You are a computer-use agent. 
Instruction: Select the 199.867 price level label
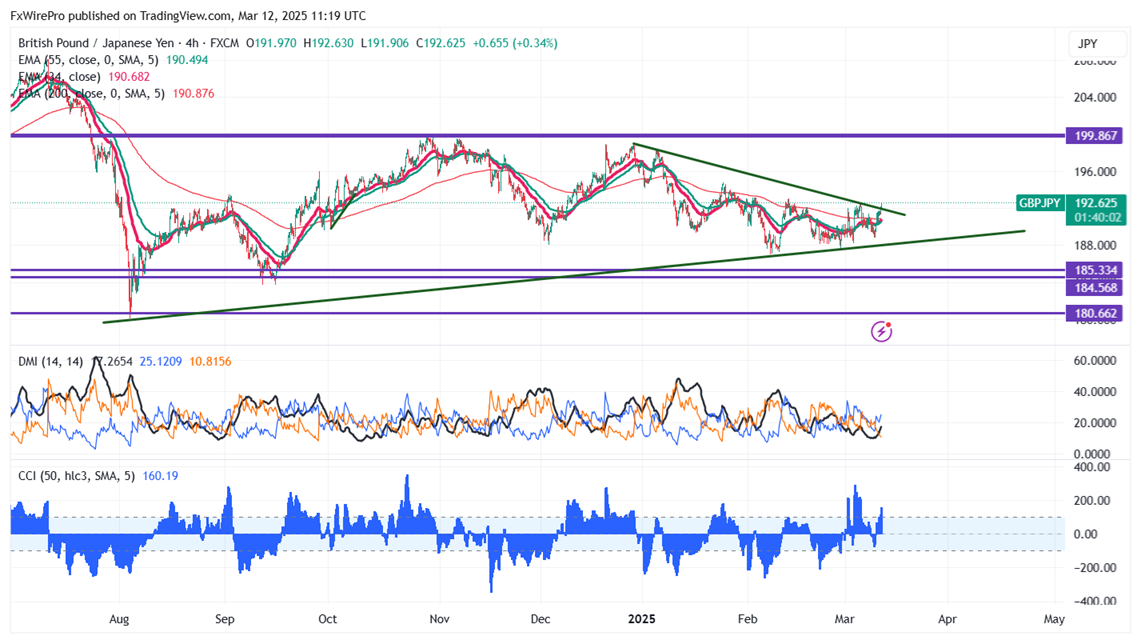coord(1096,136)
